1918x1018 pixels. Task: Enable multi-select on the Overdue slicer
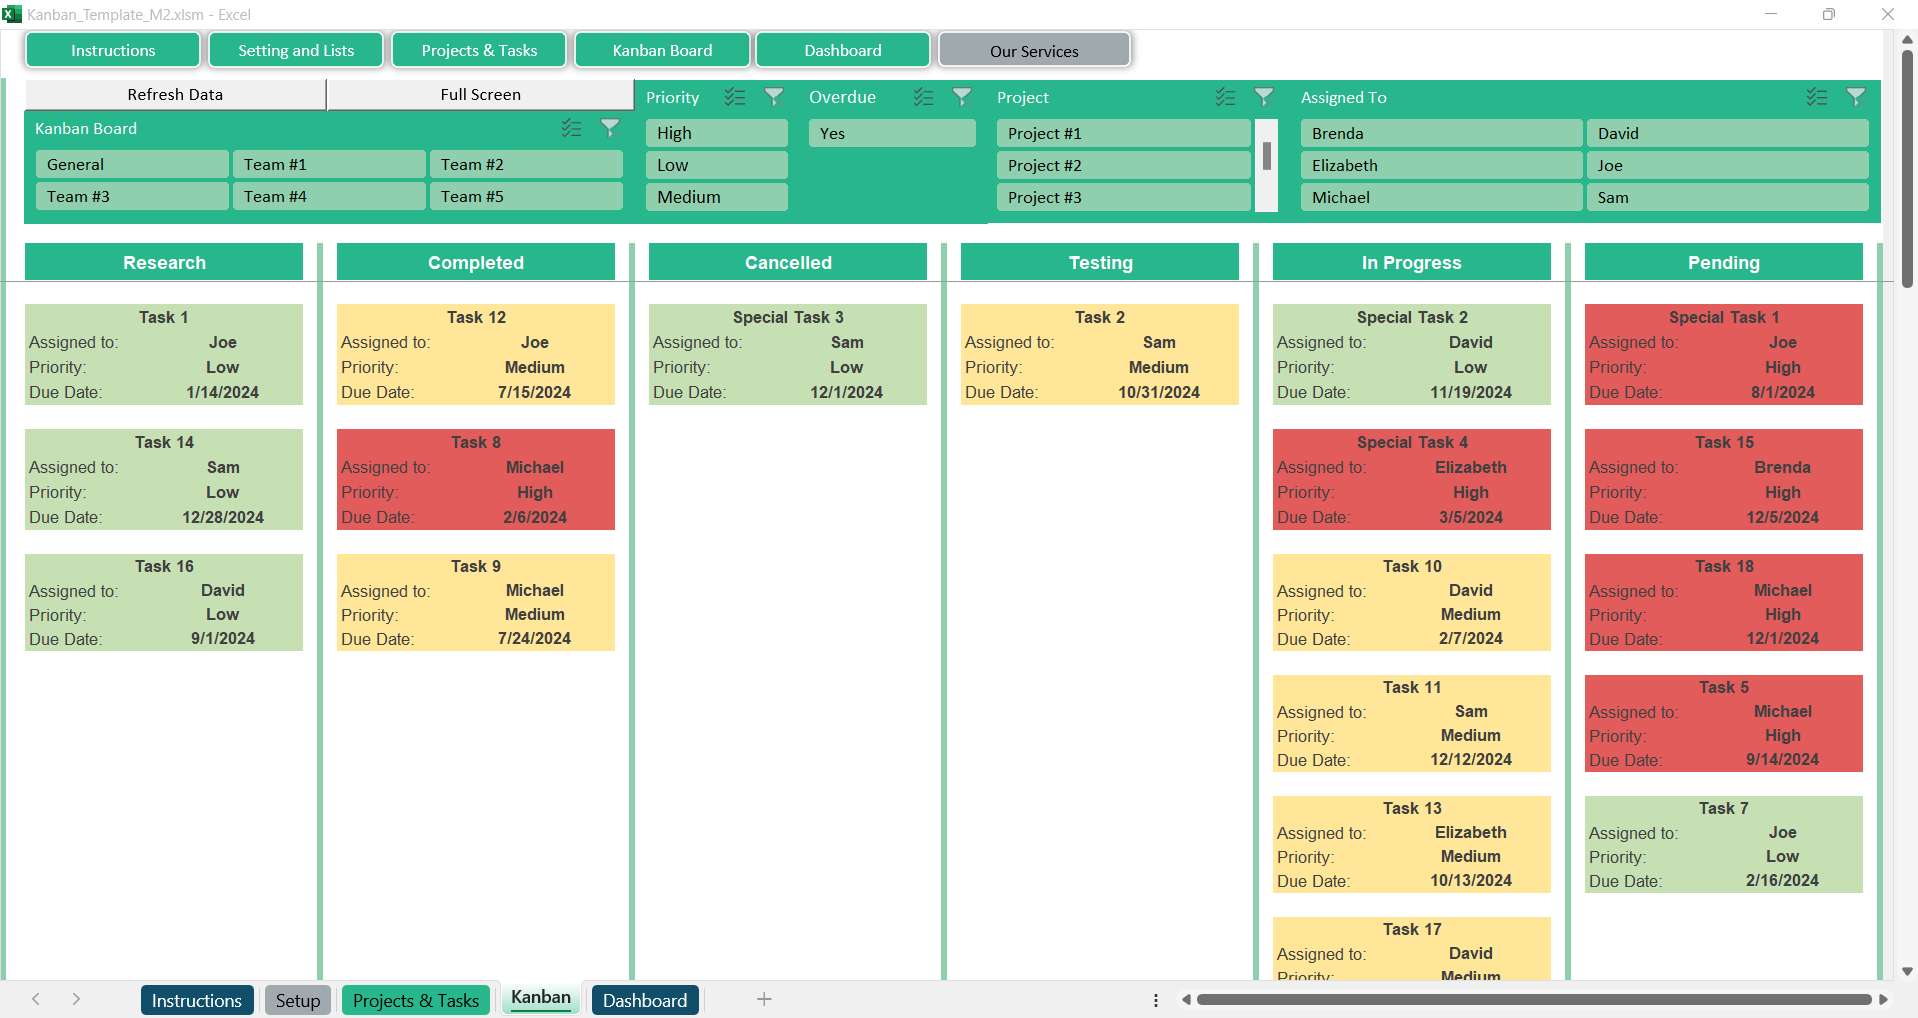(924, 97)
